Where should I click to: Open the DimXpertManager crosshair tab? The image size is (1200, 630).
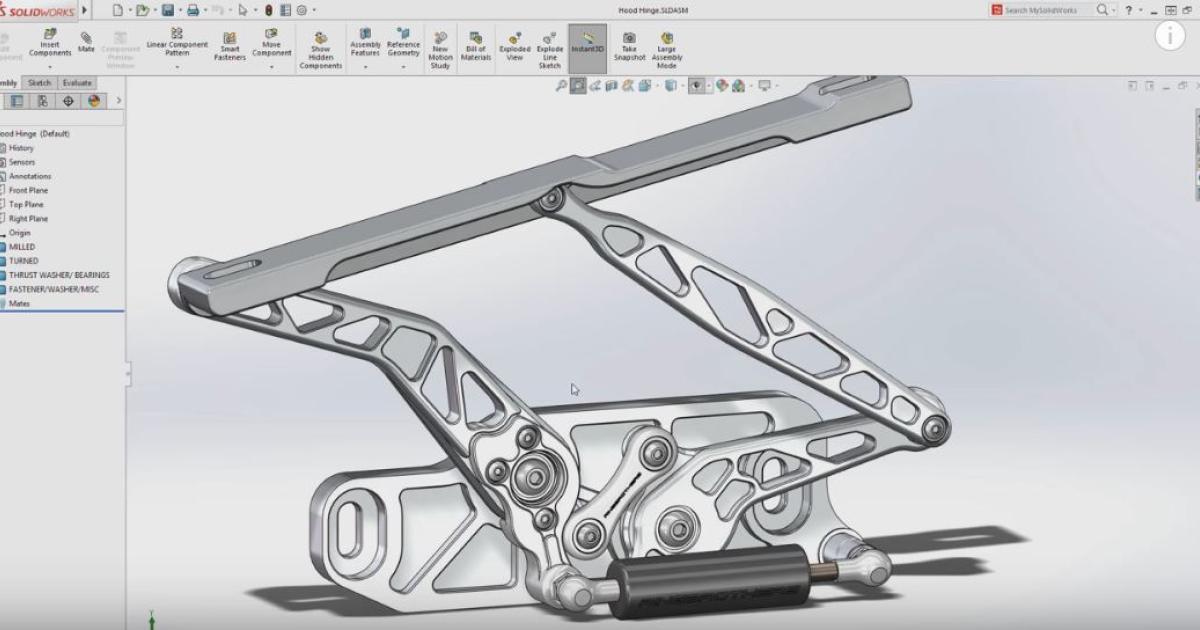[x=68, y=101]
